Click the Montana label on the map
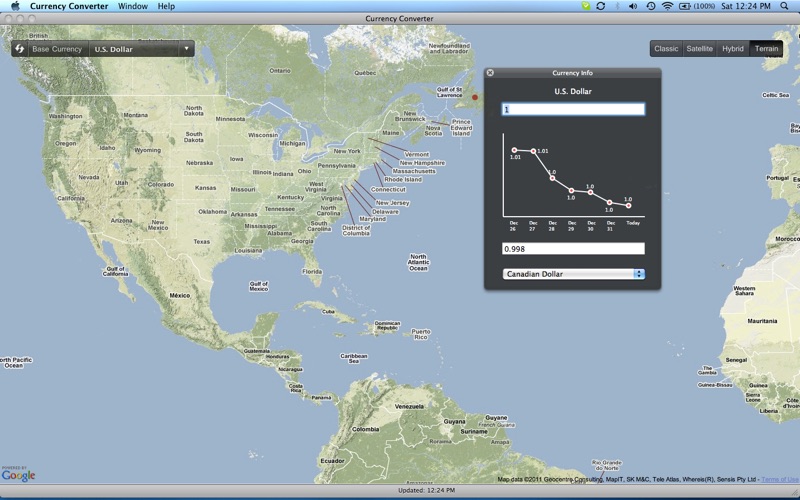The width and height of the screenshot is (800, 500). pos(135,115)
